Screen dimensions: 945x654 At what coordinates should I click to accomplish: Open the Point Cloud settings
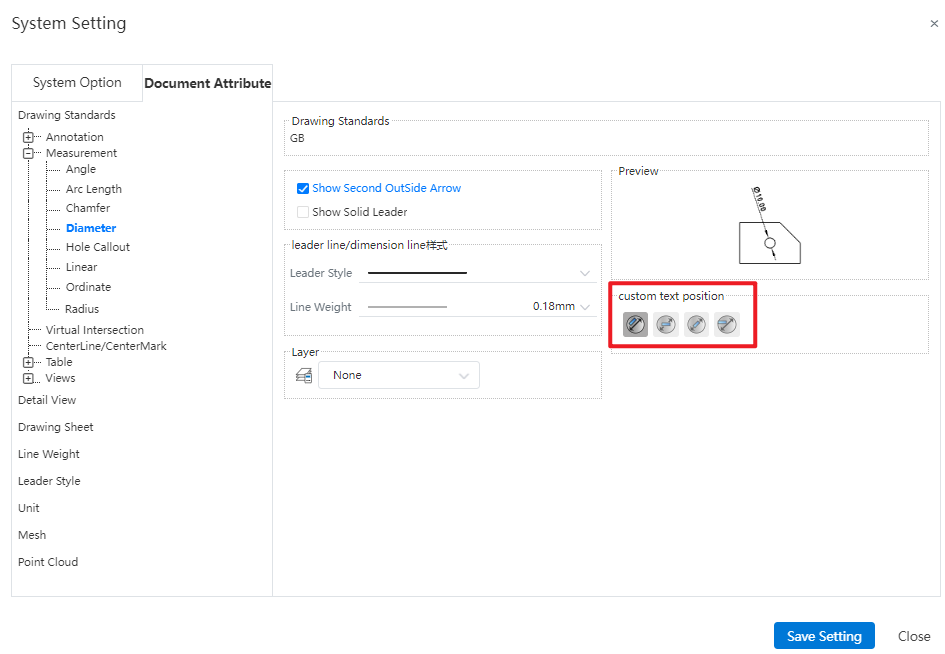pos(48,562)
